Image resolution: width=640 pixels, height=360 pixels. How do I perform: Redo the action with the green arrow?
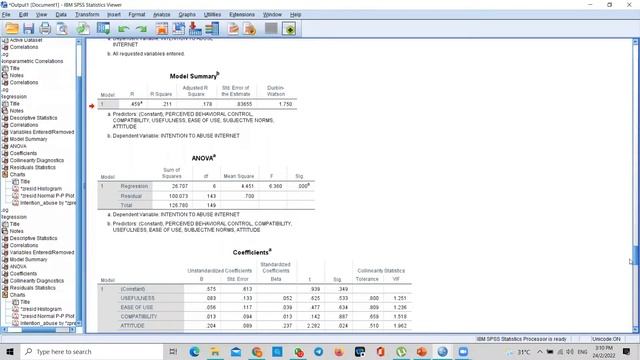tap(141, 29)
